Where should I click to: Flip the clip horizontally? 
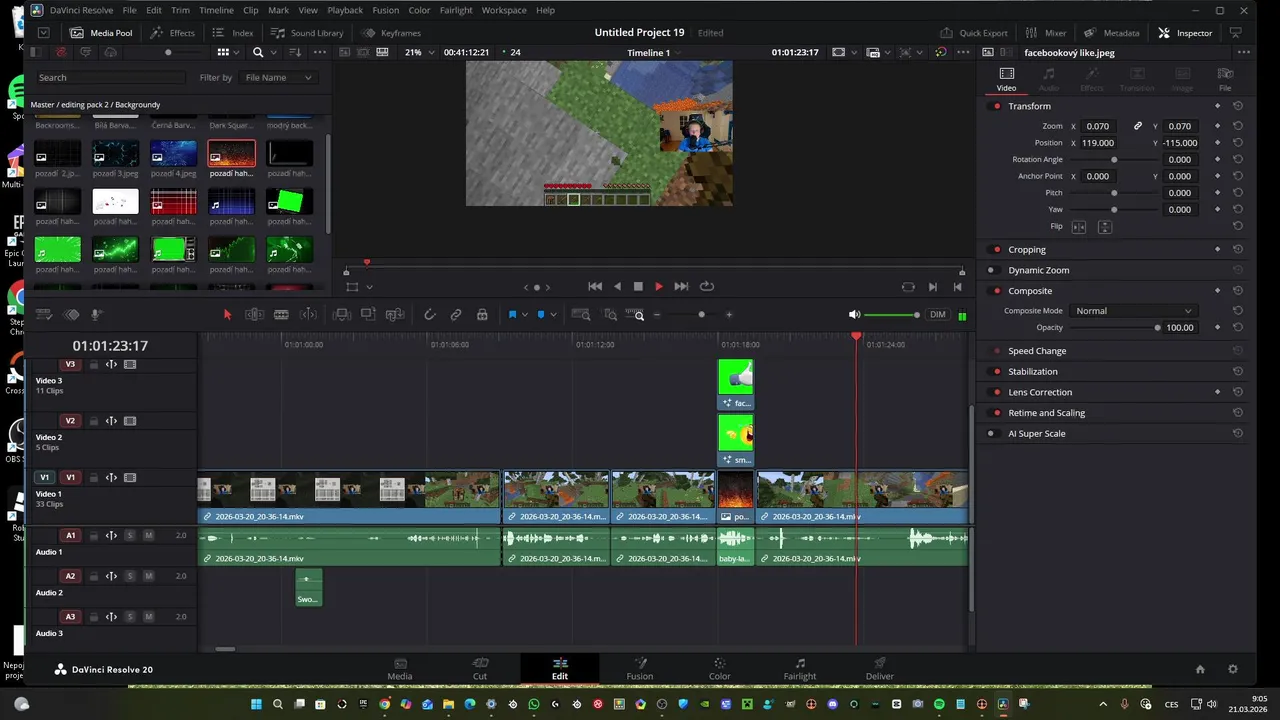tap(1079, 227)
